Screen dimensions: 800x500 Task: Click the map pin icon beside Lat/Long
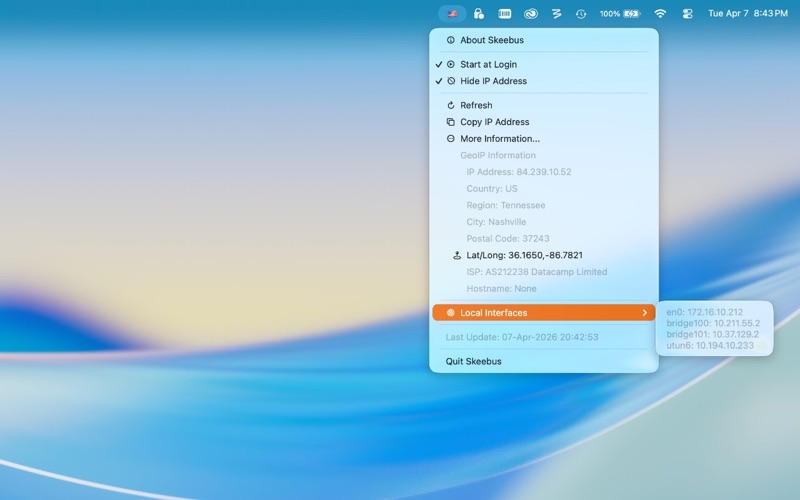pos(457,255)
